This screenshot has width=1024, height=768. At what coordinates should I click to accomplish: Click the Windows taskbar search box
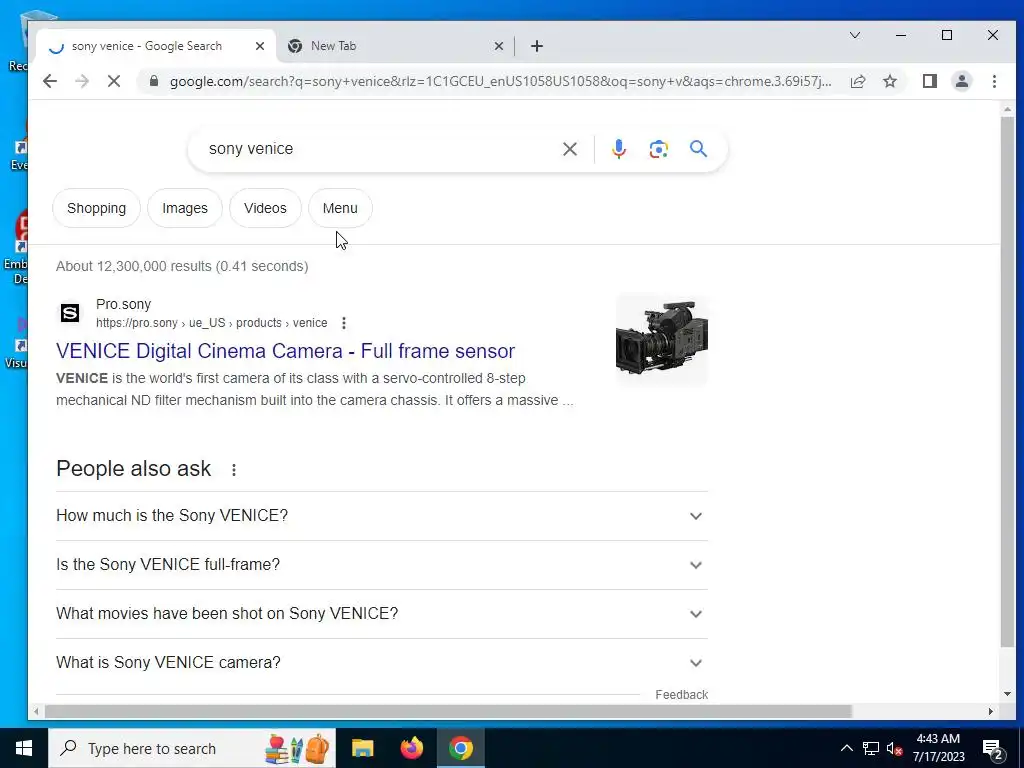192,748
